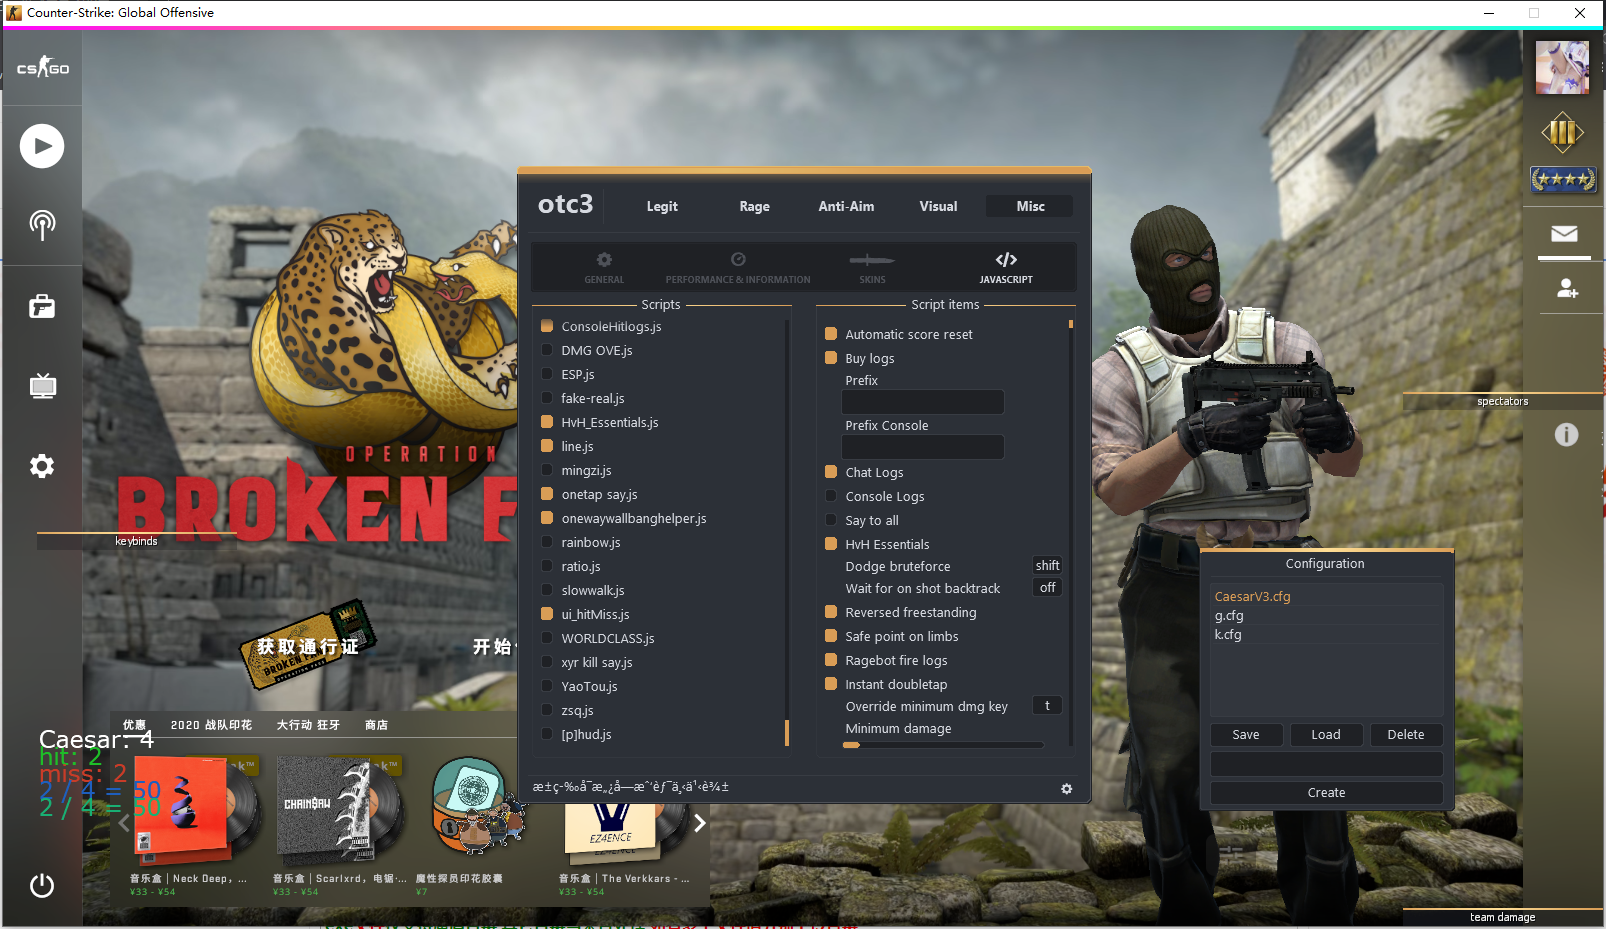Switch to the Rage tab
The width and height of the screenshot is (1606, 929).
754,206
